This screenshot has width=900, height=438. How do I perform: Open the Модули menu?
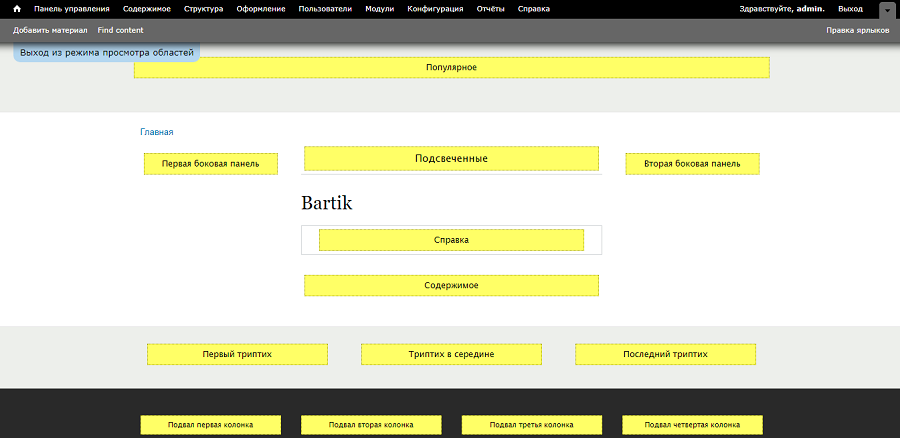[379, 9]
